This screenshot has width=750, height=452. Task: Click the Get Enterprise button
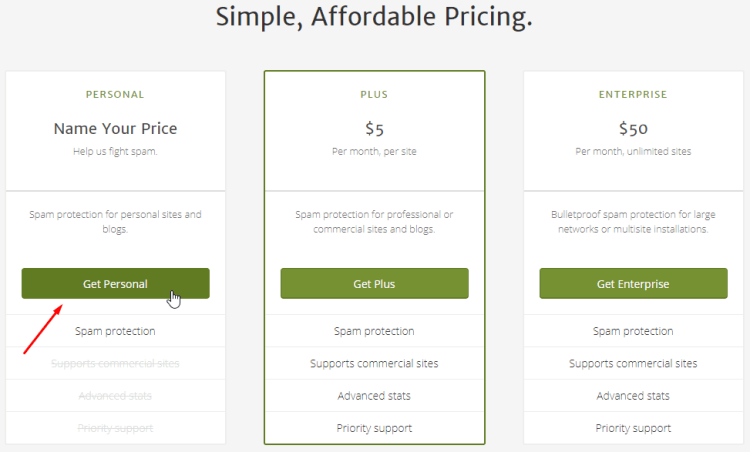click(x=633, y=284)
